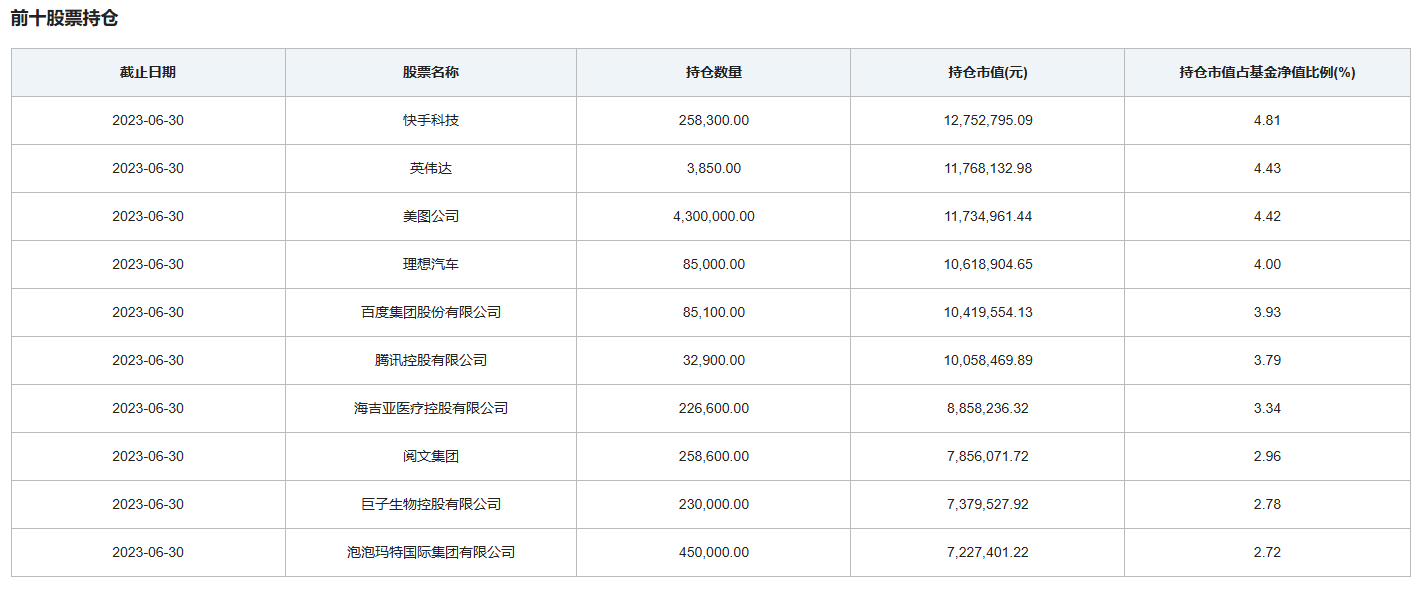Click the 7,227,401.22 market value cell

(x=988, y=553)
